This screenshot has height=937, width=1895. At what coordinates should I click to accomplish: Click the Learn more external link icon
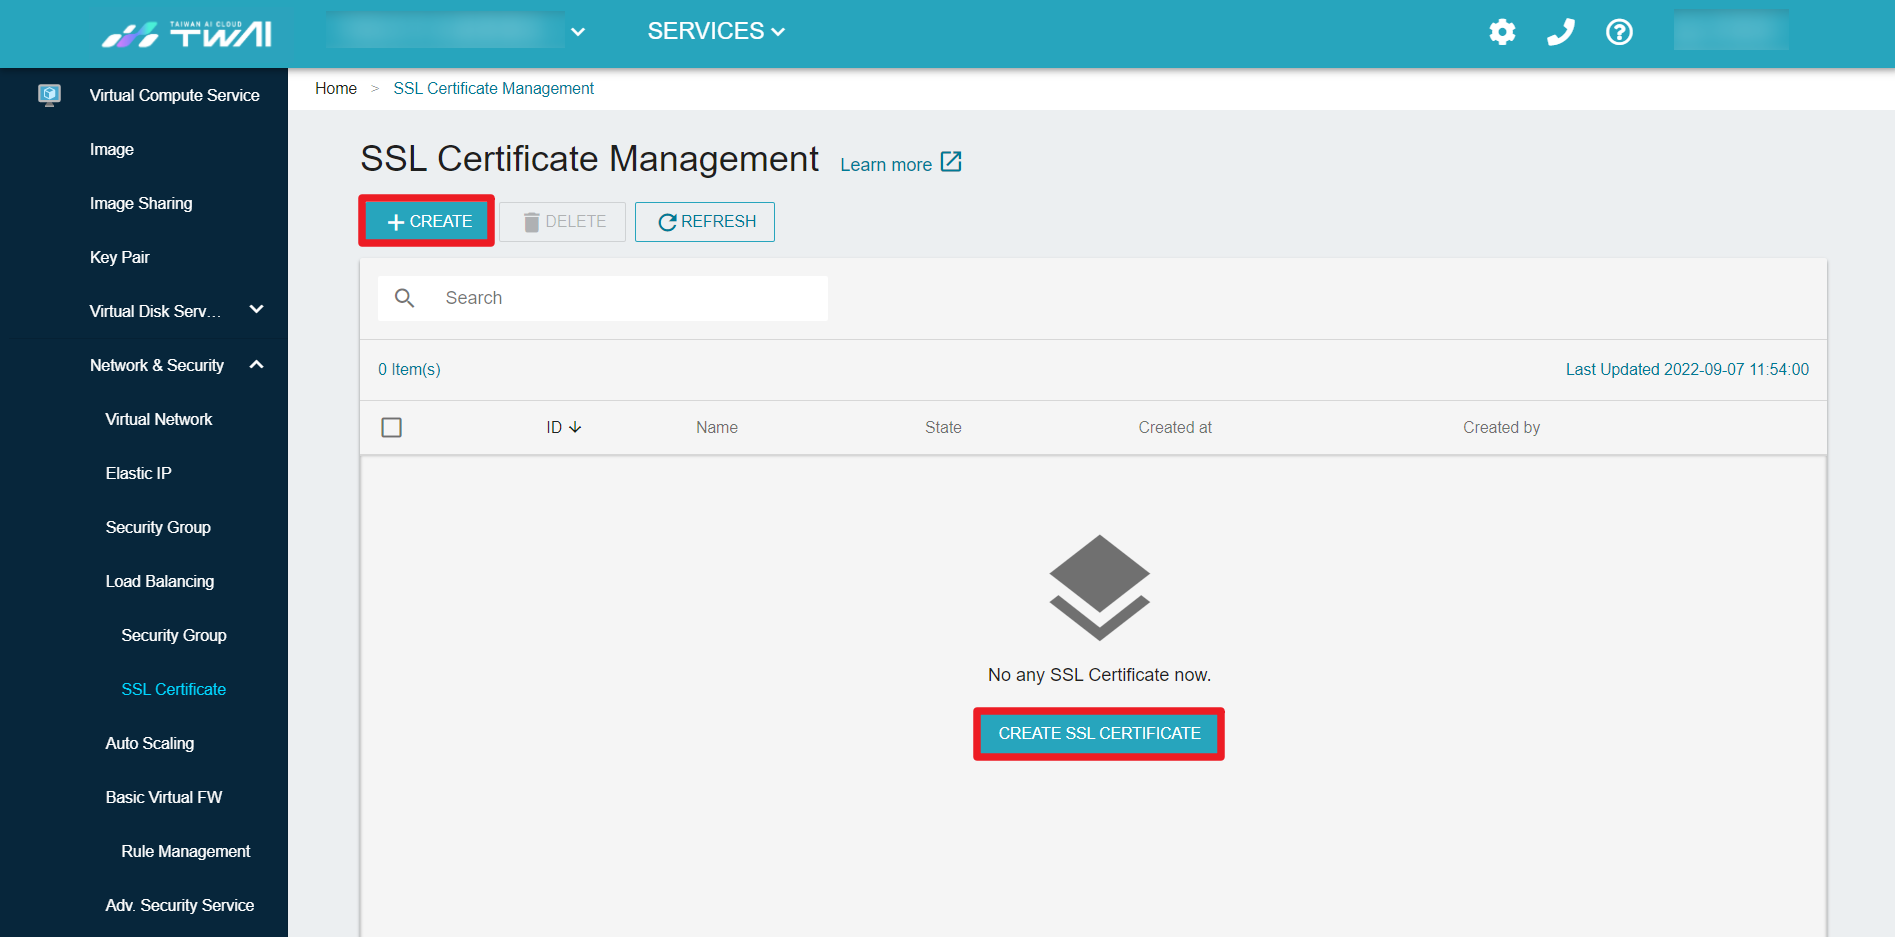(x=951, y=162)
